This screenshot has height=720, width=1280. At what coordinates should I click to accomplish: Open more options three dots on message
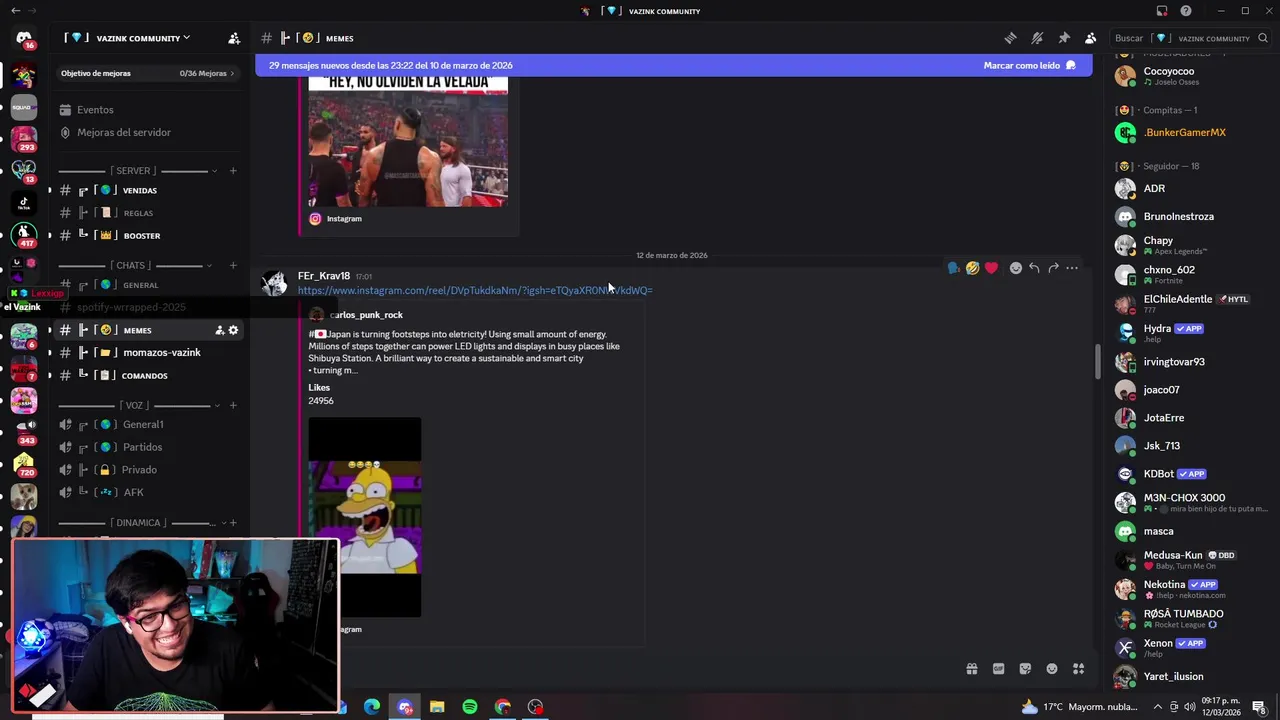[1072, 268]
